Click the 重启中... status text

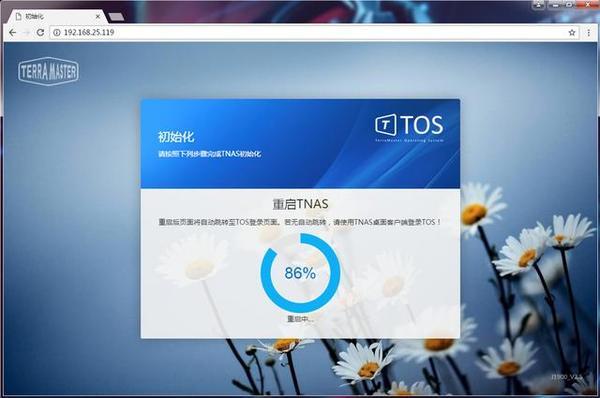[300, 319]
